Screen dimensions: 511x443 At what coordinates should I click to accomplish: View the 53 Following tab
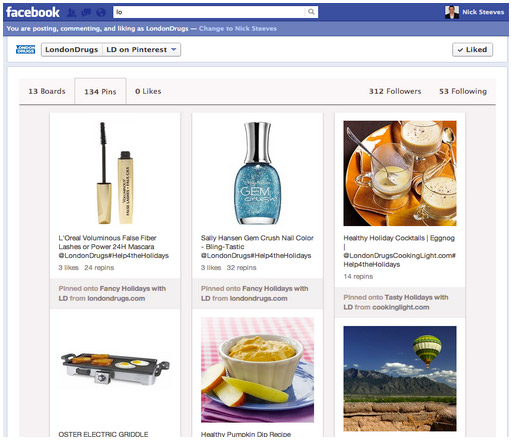463,91
